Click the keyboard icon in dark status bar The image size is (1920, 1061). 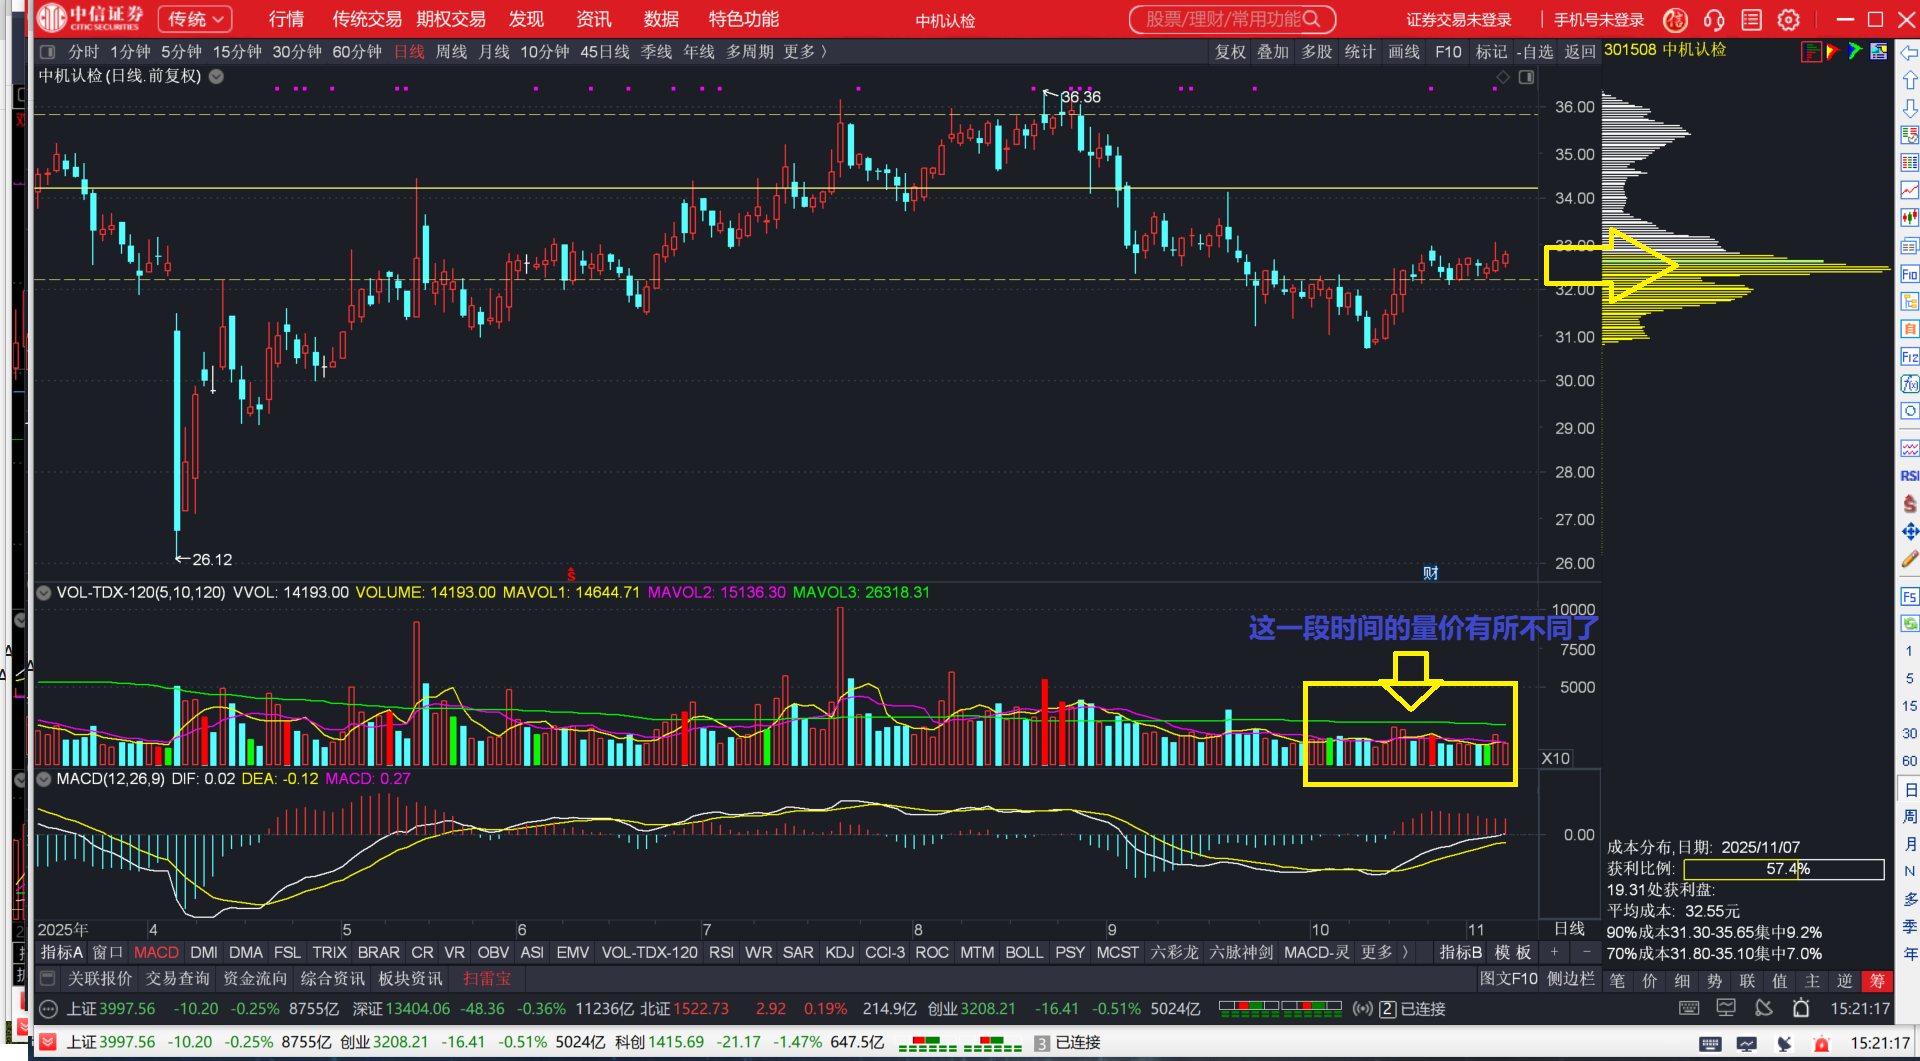pyautogui.click(x=1689, y=1009)
